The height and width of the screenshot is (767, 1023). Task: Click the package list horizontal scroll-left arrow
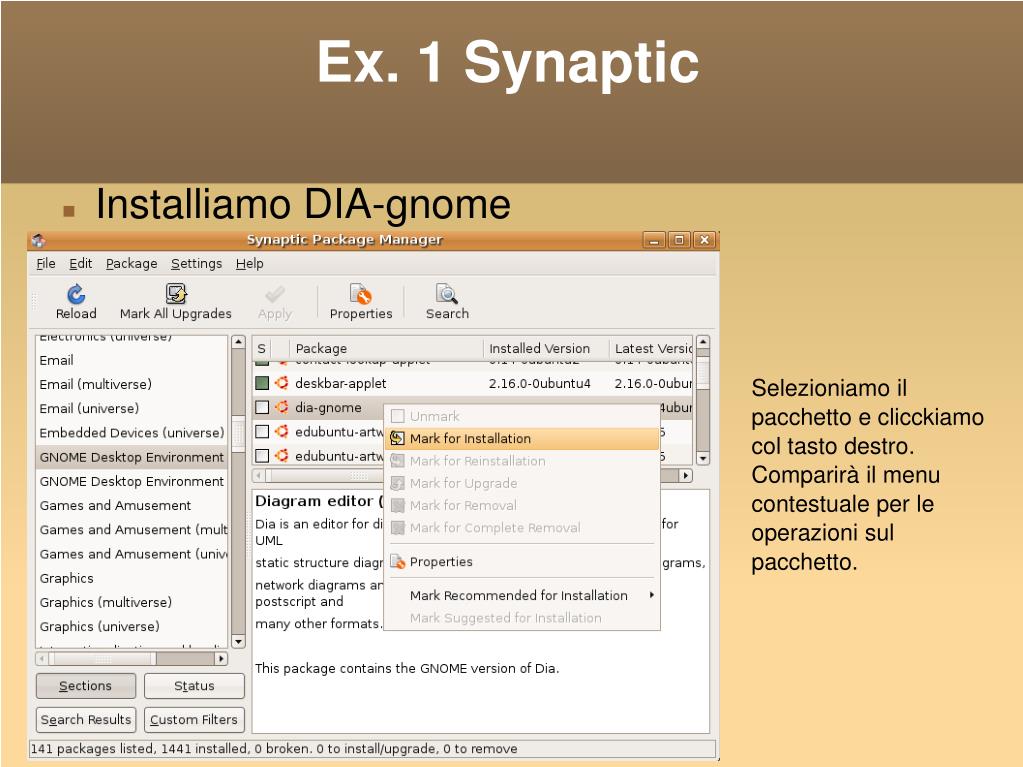259,475
